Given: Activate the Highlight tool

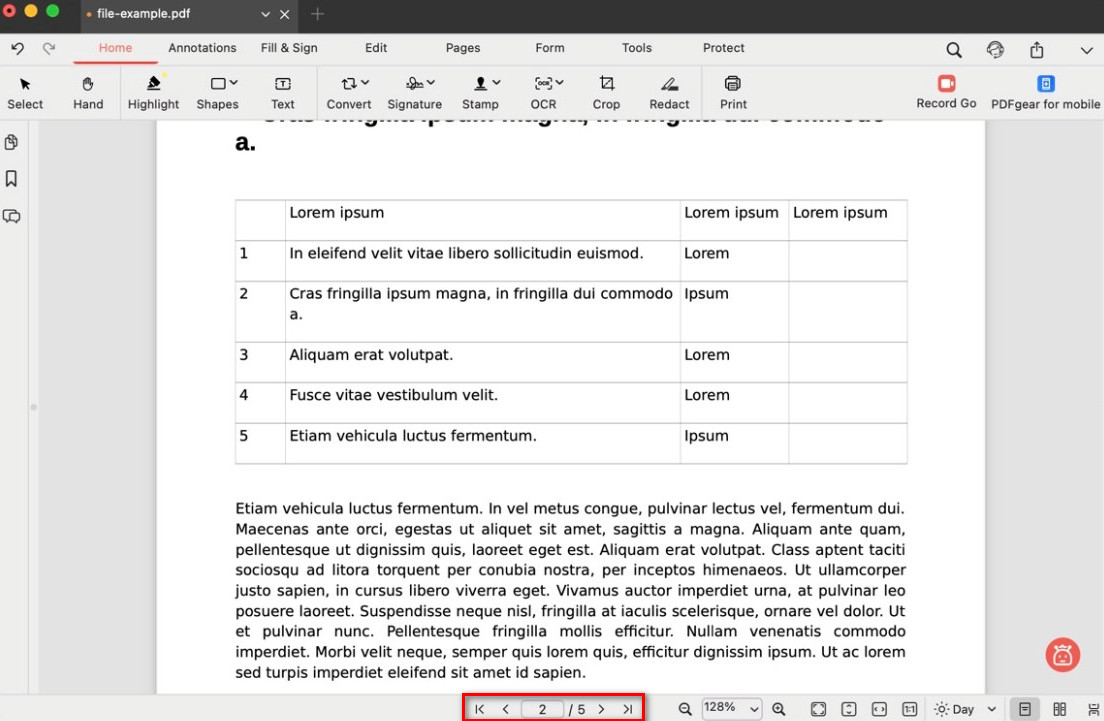Looking at the screenshot, I should coord(153,90).
